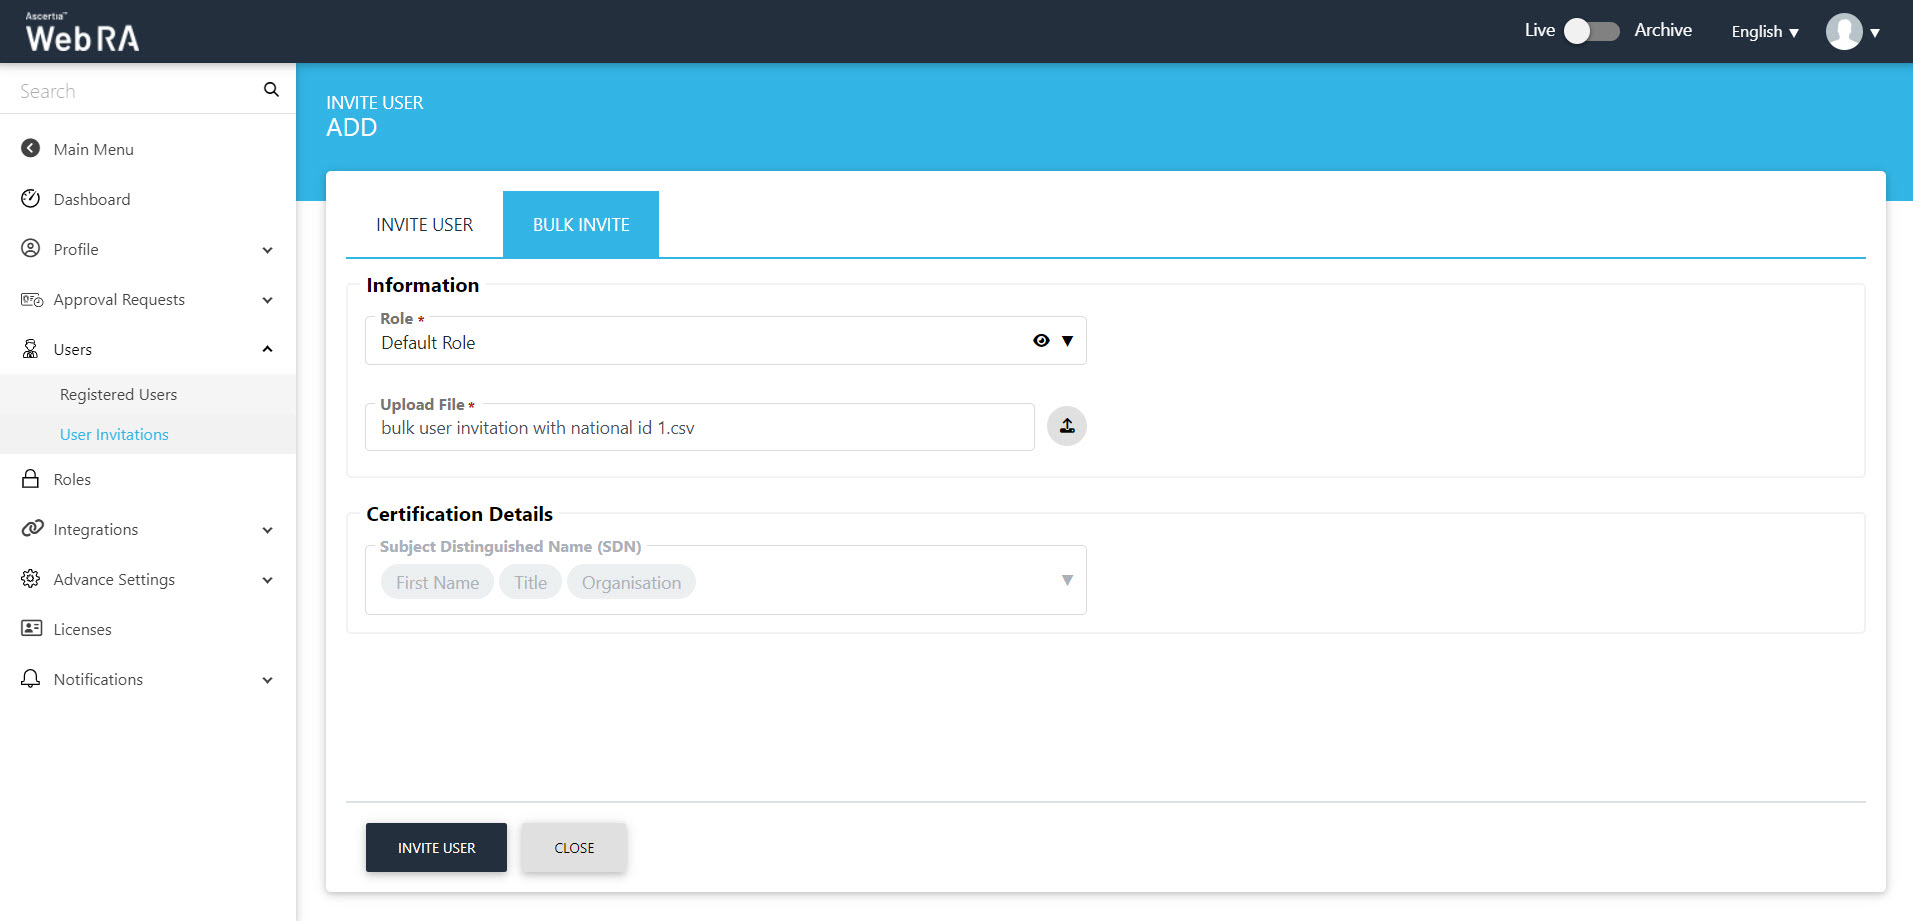
Task: Expand the Approval Requests menu
Action: (x=267, y=300)
